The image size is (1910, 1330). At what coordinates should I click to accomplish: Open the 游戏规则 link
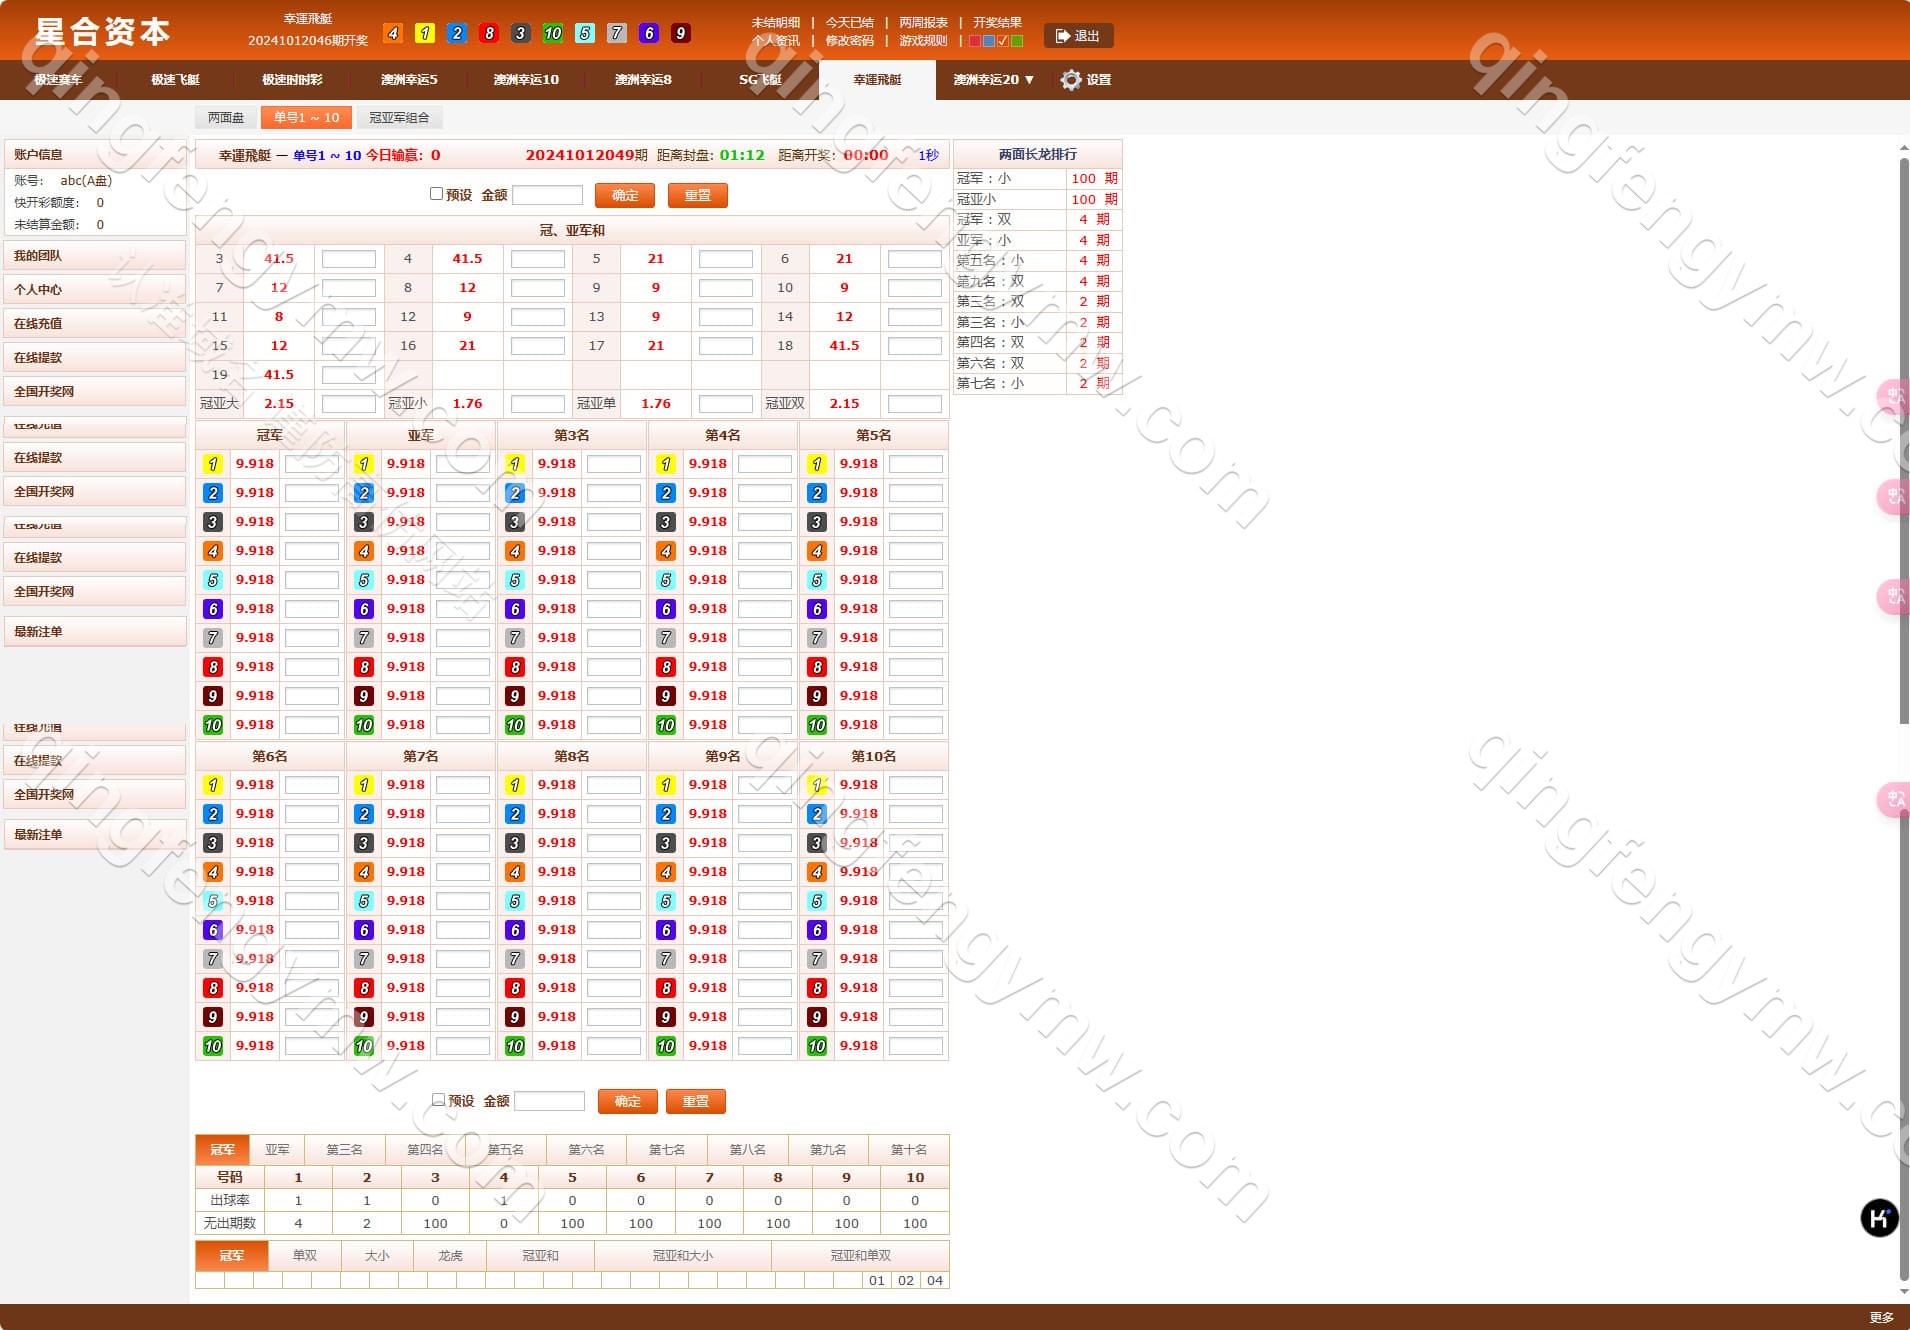[x=922, y=41]
